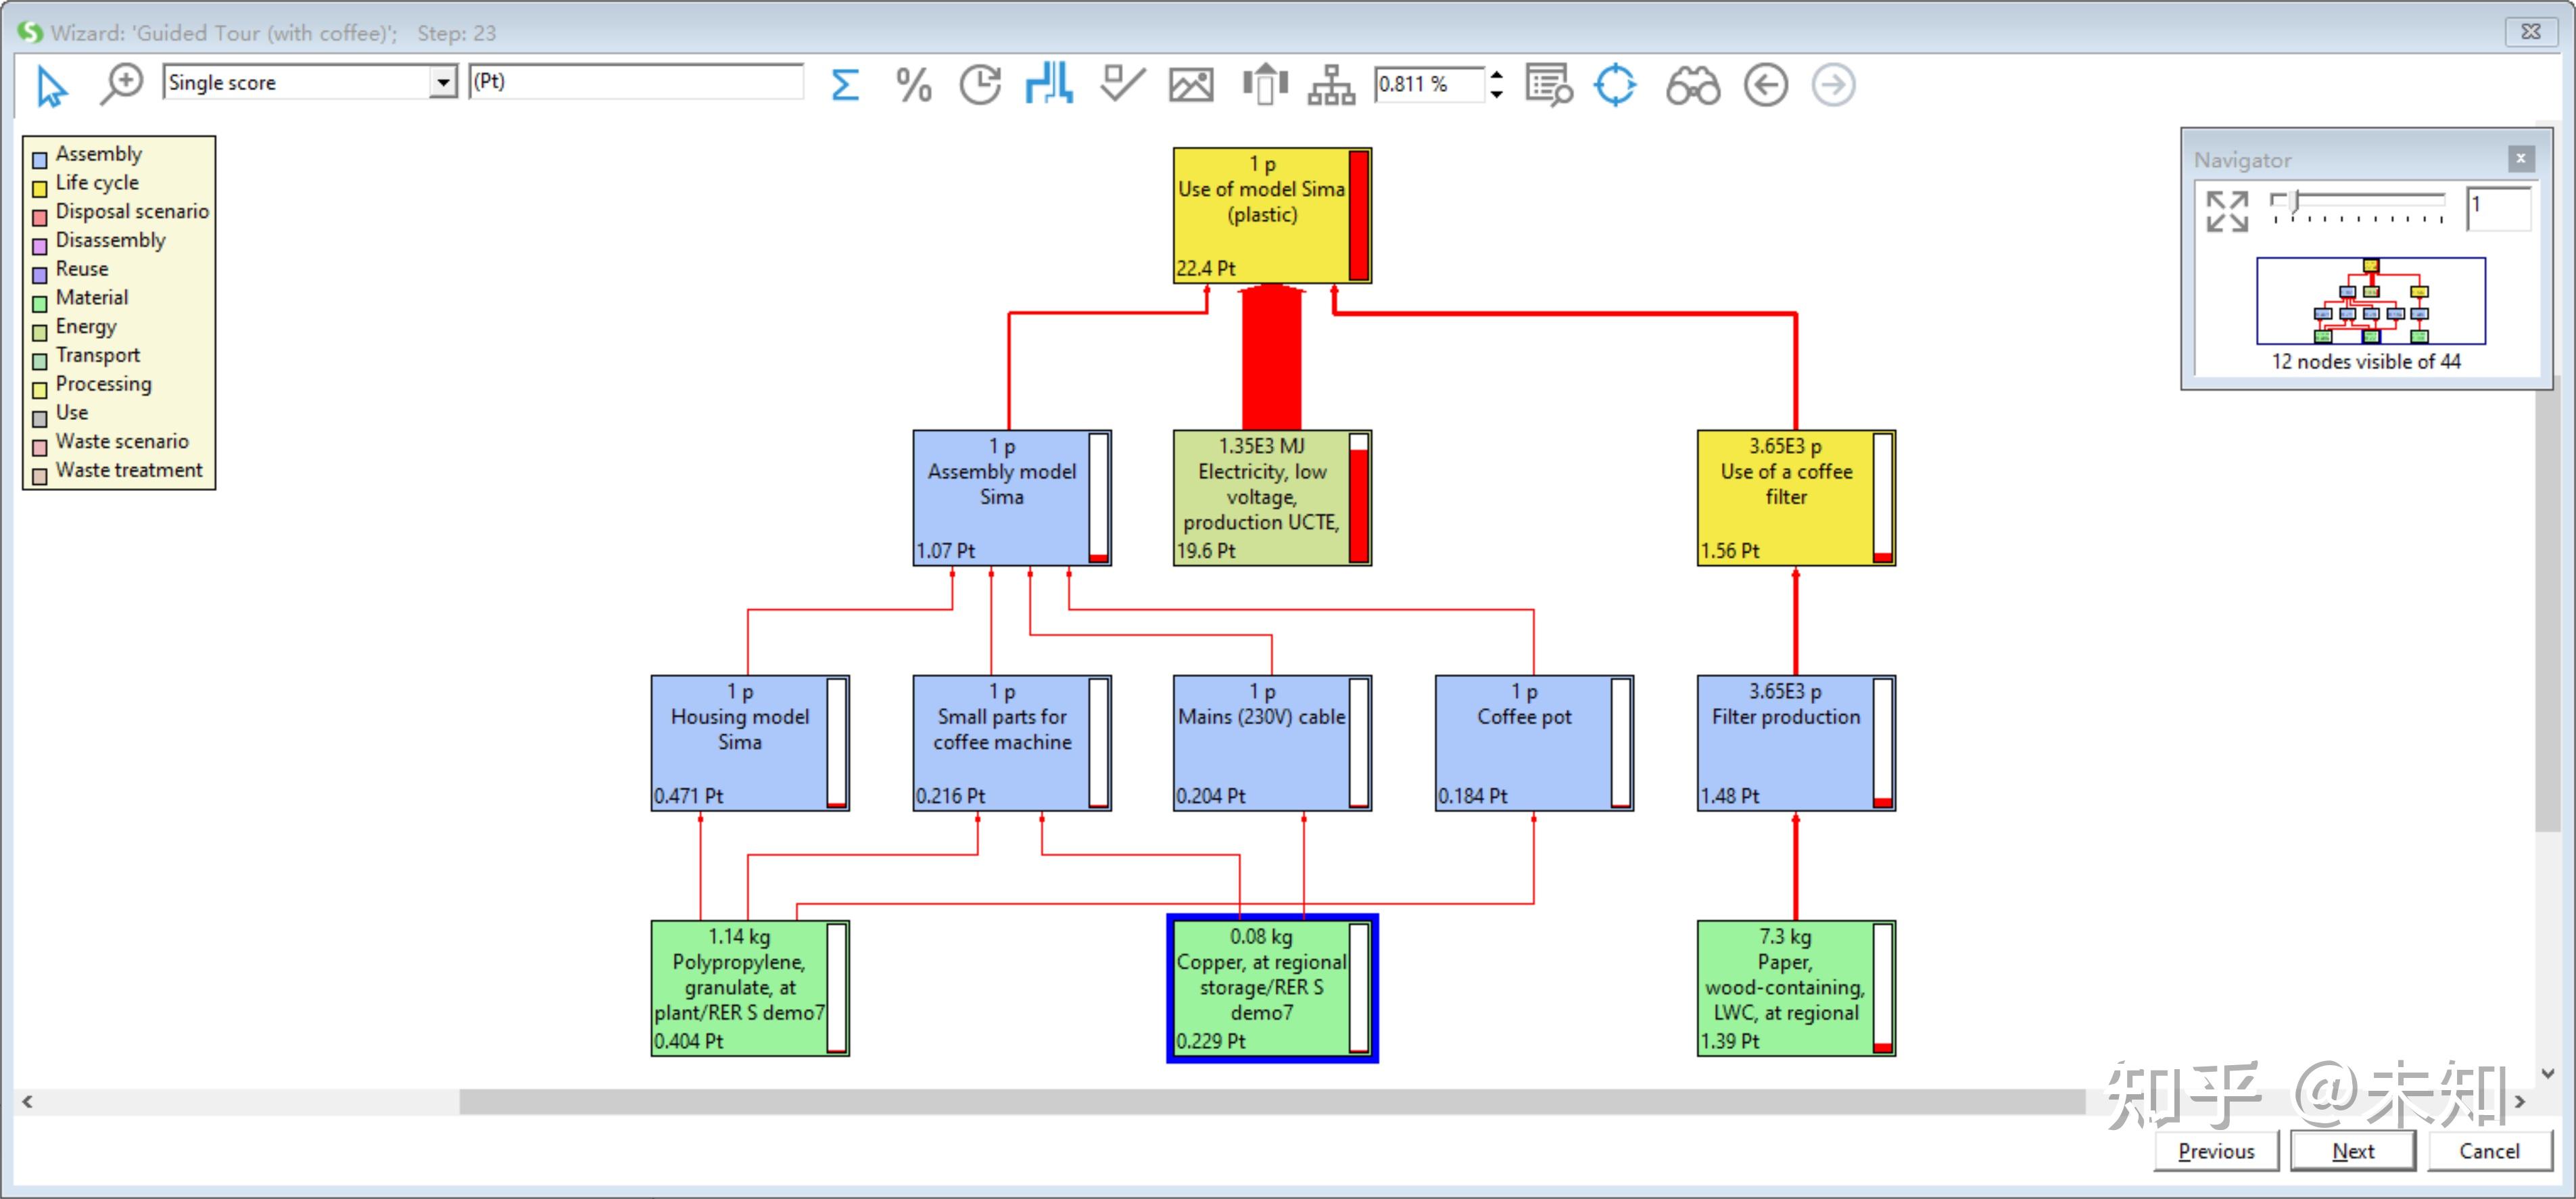Image resolution: width=2576 pixels, height=1199 pixels.
Task: Click the Previous wizard button
Action: tap(2216, 1150)
